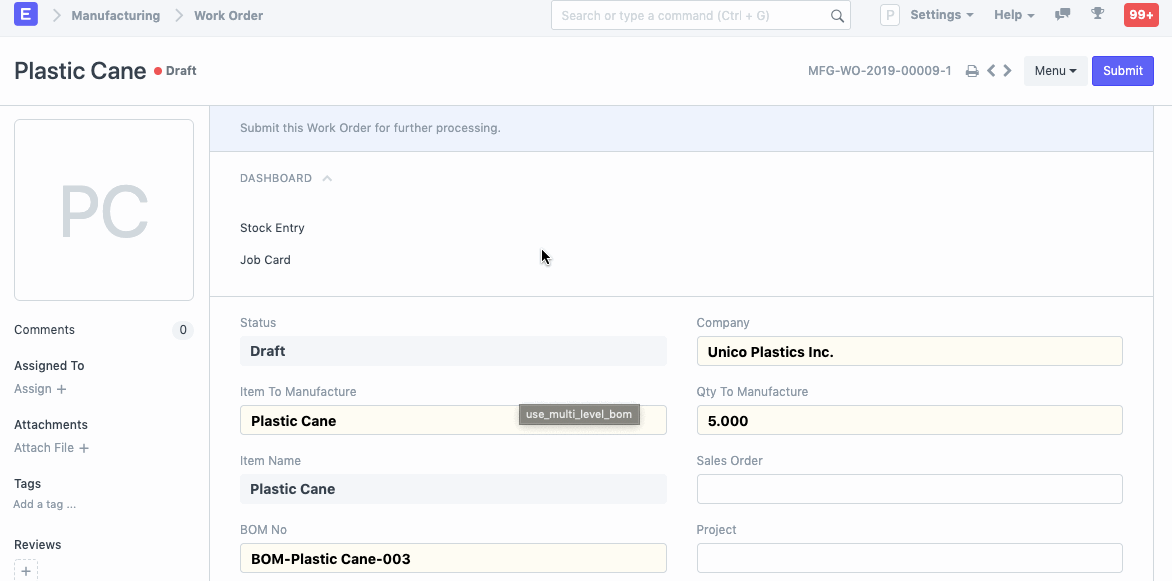This screenshot has width=1172, height=581.
Task: Print this work order via printer icon
Action: pyautogui.click(x=971, y=71)
